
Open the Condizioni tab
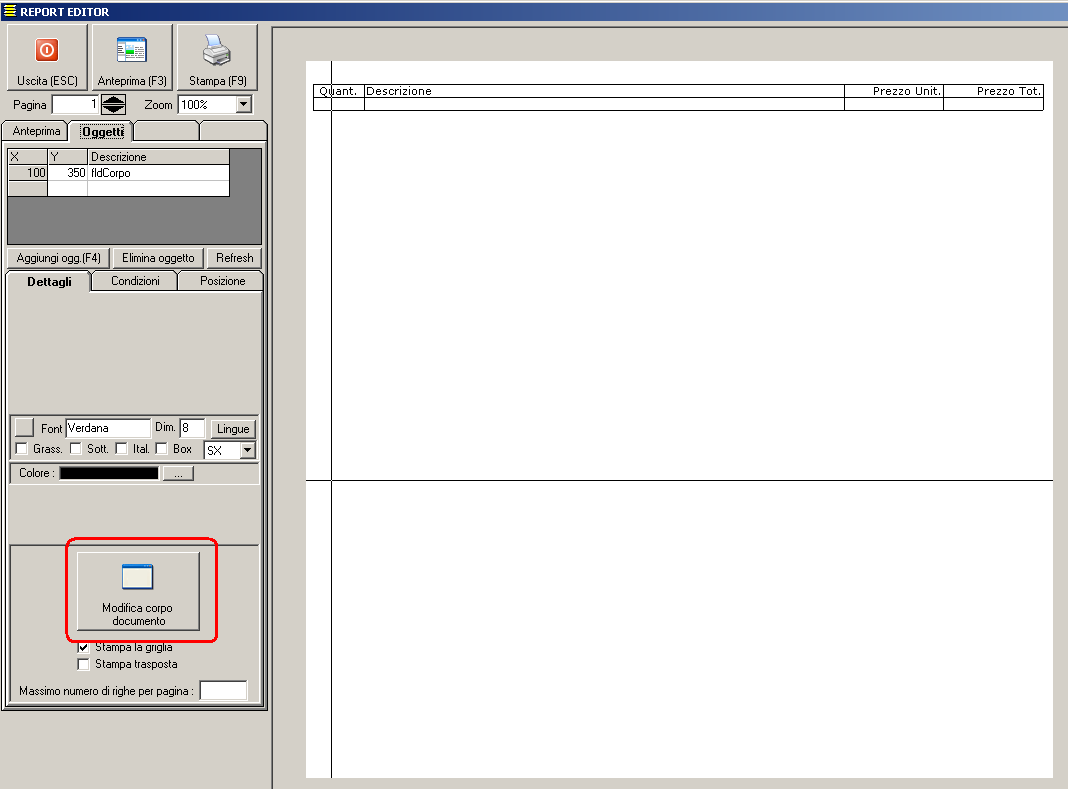click(x=135, y=281)
